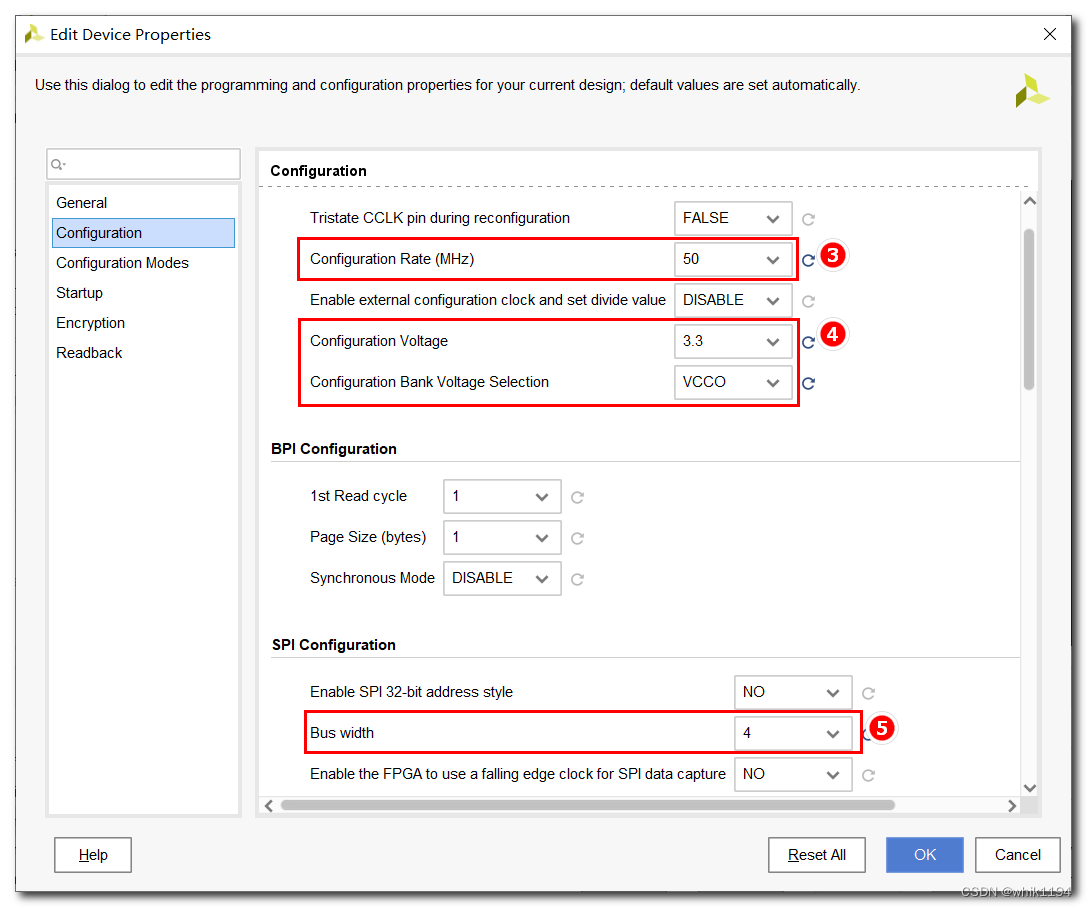Screen dimensions: 1087x907
Task: Open Enable SPI 32-bit address style dropdown
Action: 793,692
